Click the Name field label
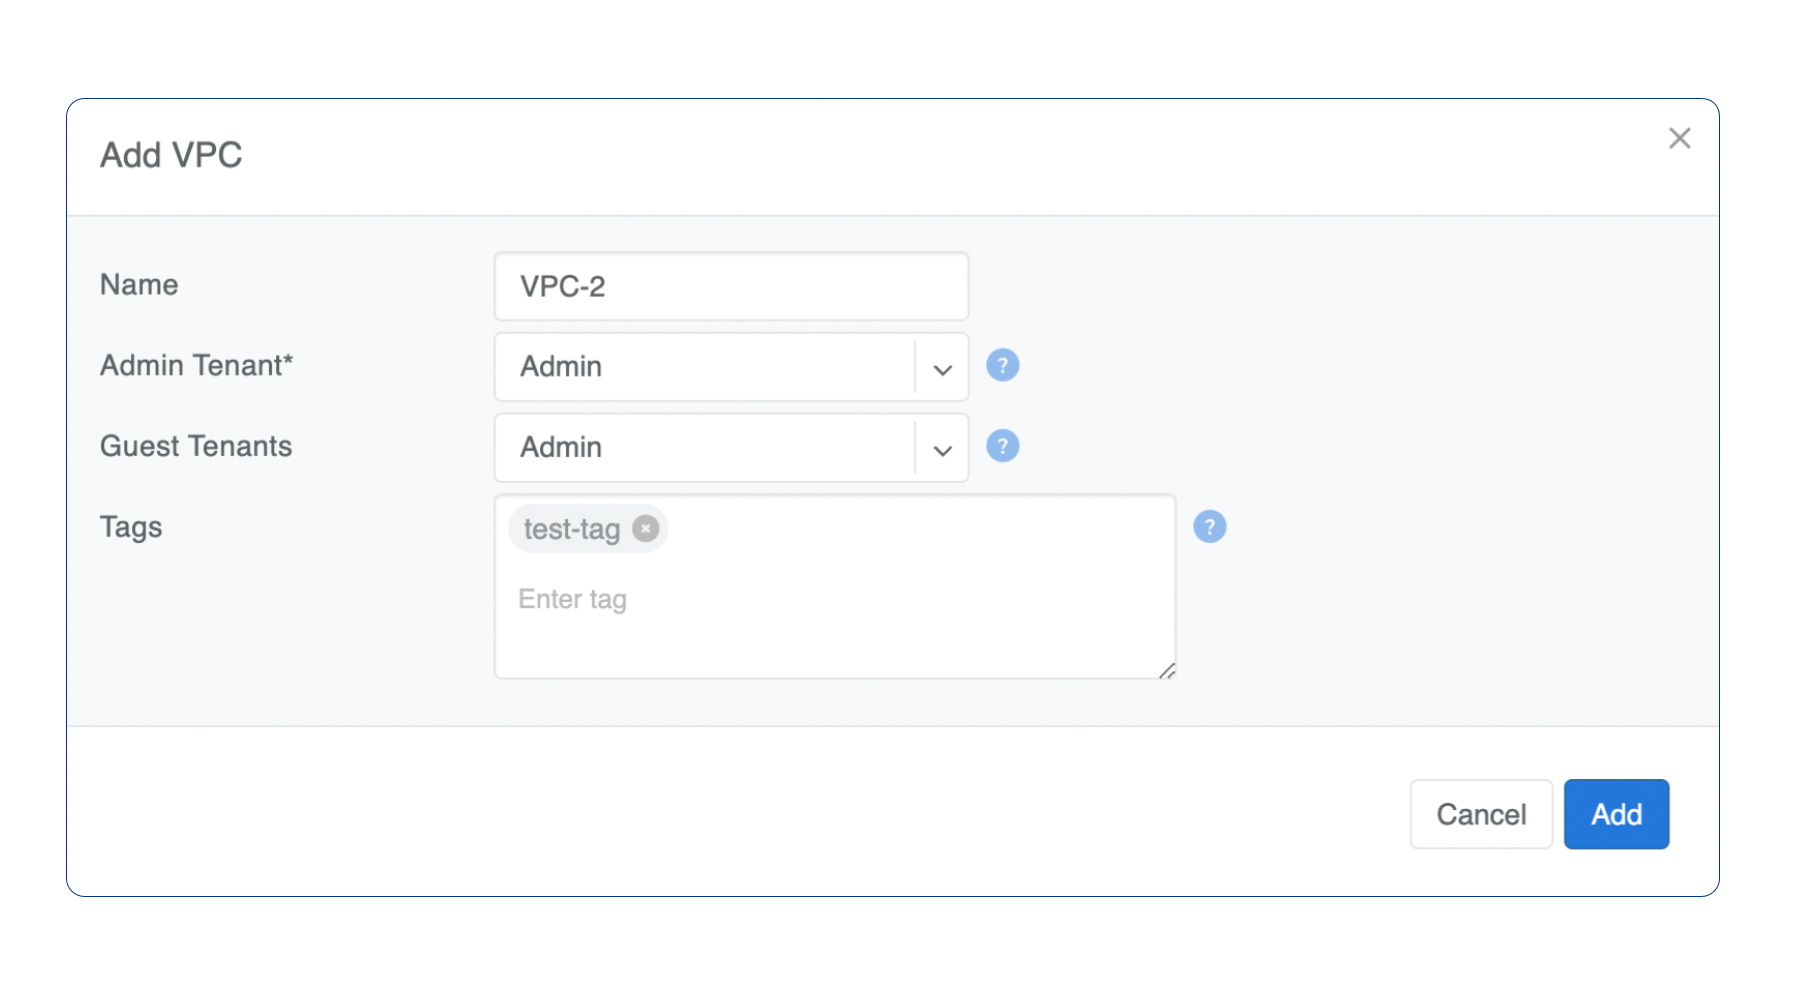Screen dimensions: 1797x988 tap(139, 285)
